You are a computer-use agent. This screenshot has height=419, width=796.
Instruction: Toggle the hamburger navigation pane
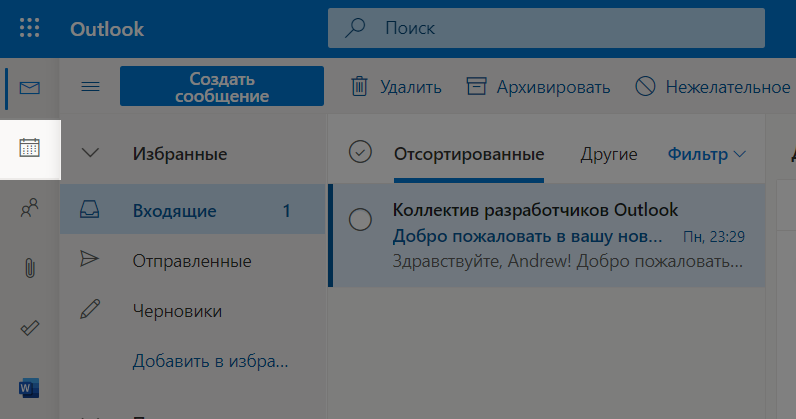pyautogui.click(x=90, y=87)
